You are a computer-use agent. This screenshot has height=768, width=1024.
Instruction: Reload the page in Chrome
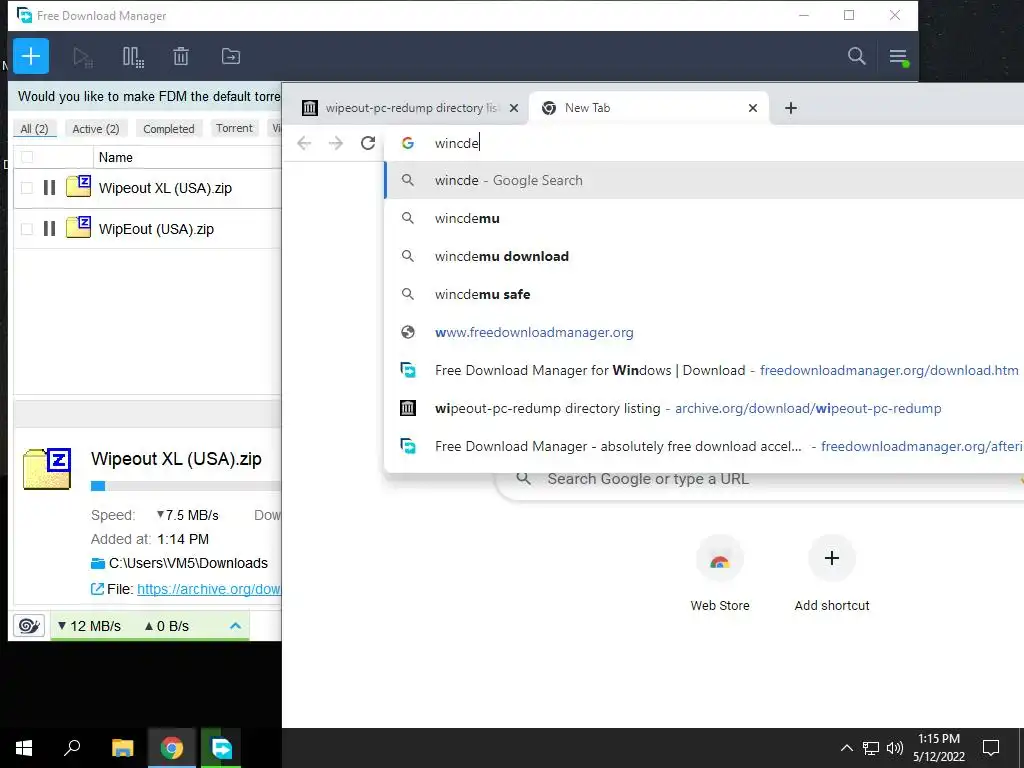[x=368, y=143]
